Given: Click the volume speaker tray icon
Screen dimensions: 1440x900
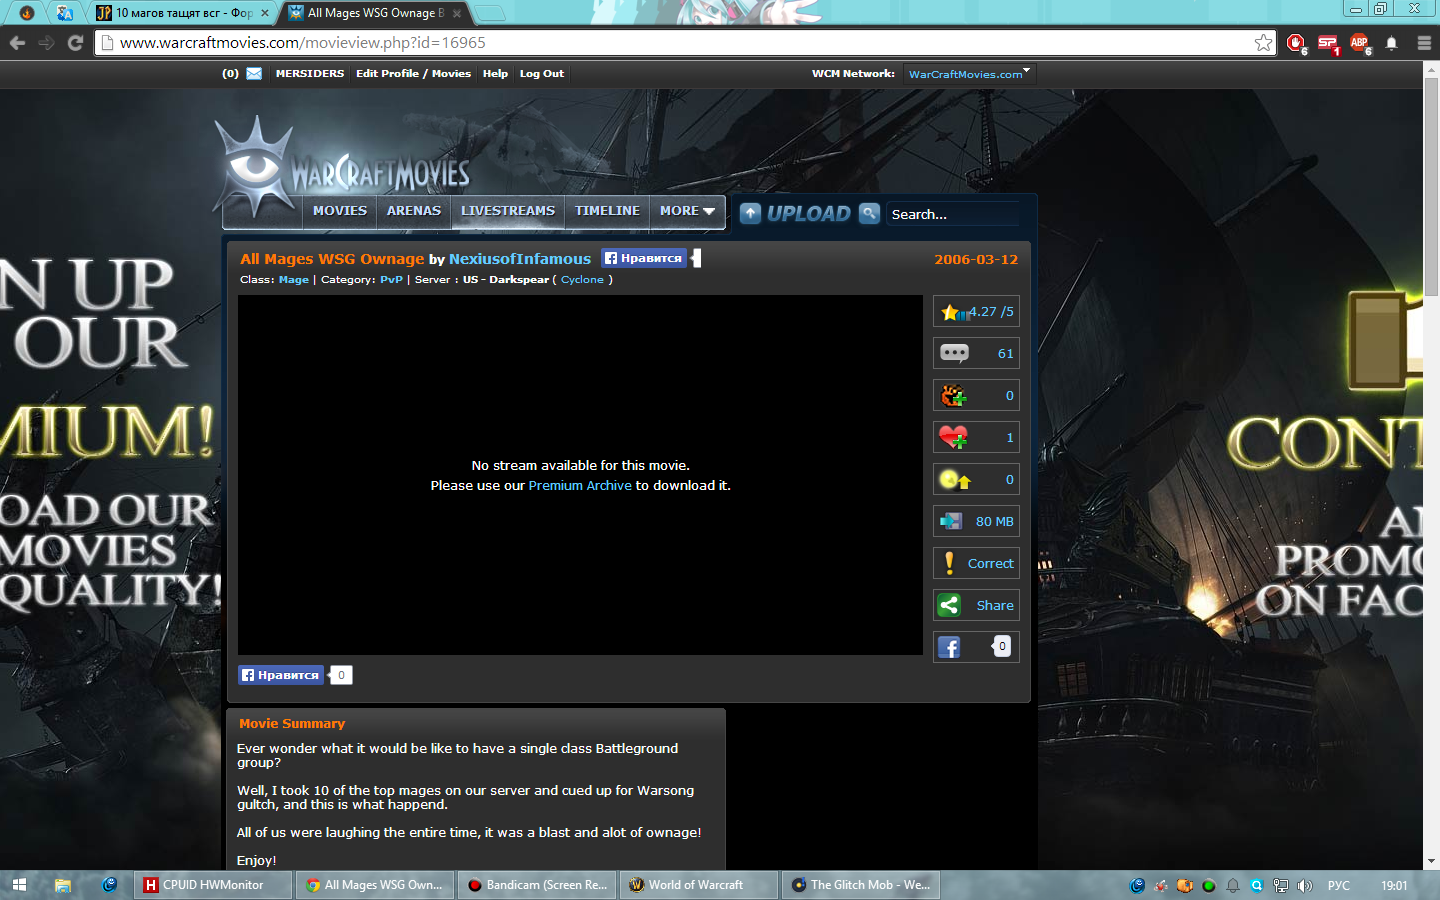Looking at the screenshot, I should click(1305, 885).
